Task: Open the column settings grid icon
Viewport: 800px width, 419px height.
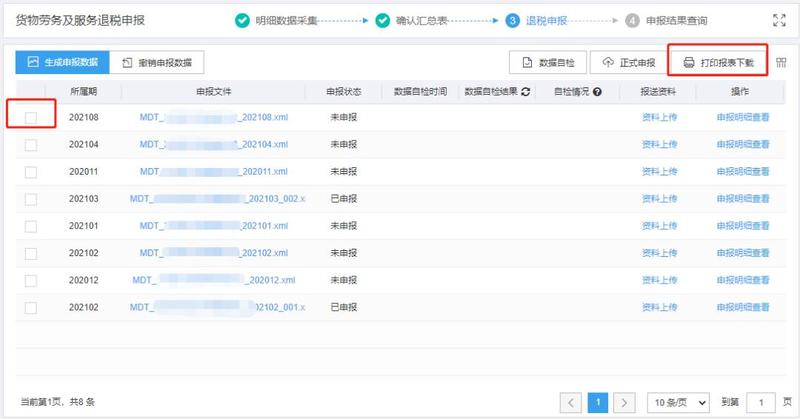Action: coord(782,63)
